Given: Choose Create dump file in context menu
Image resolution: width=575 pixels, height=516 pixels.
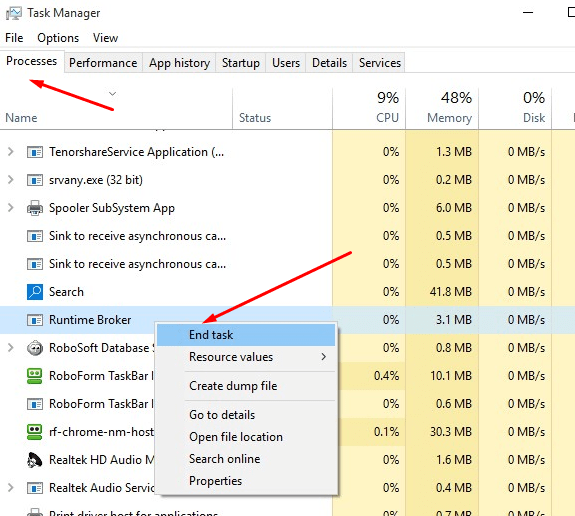Looking at the screenshot, I should (246, 386).
